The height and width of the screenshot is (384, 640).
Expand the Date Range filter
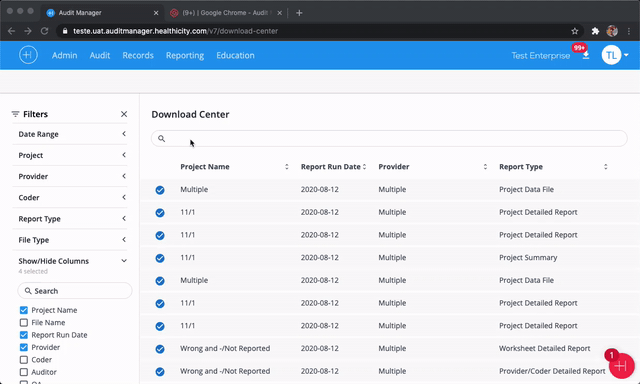124,134
